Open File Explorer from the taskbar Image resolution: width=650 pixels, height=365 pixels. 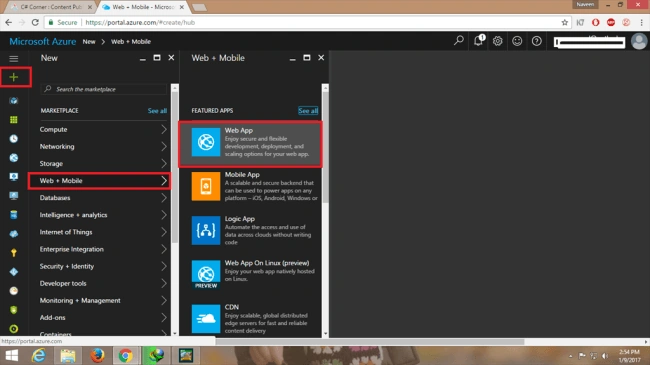pos(68,355)
